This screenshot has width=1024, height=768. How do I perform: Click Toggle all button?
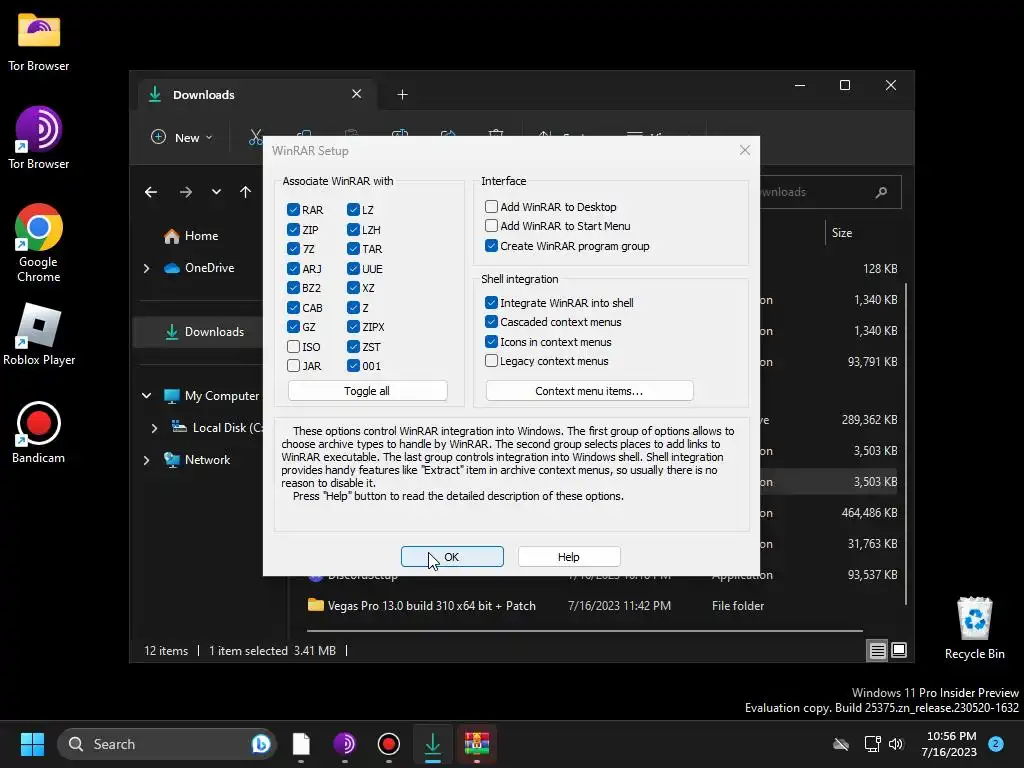[x=367, y=391]
